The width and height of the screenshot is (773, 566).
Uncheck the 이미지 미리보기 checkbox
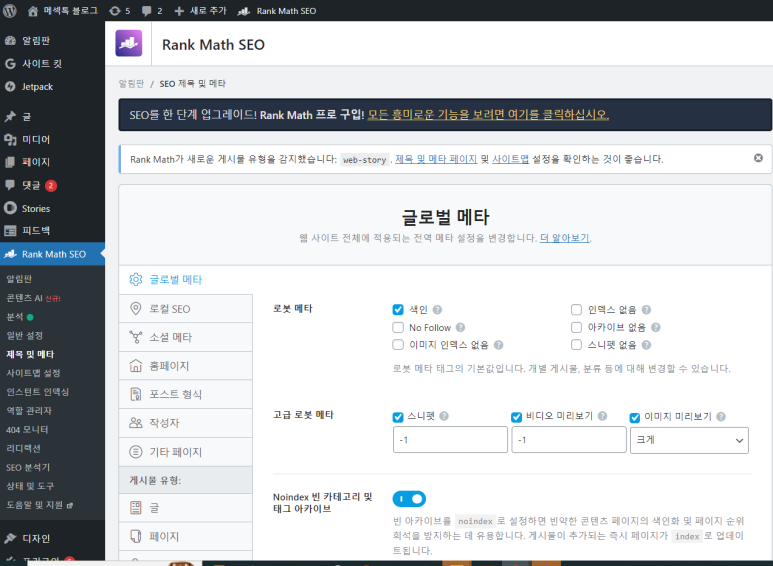point(635,418)
